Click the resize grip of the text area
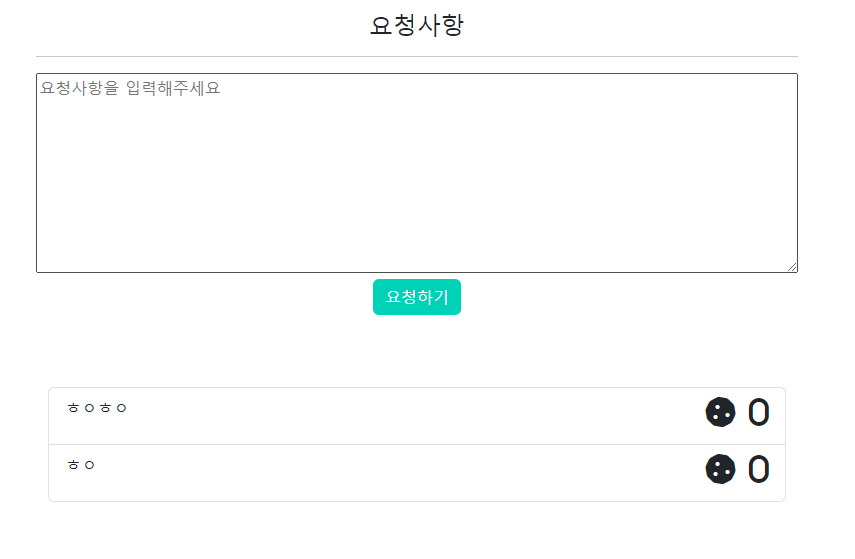This screenshot has width=855, height=559. 792,267
